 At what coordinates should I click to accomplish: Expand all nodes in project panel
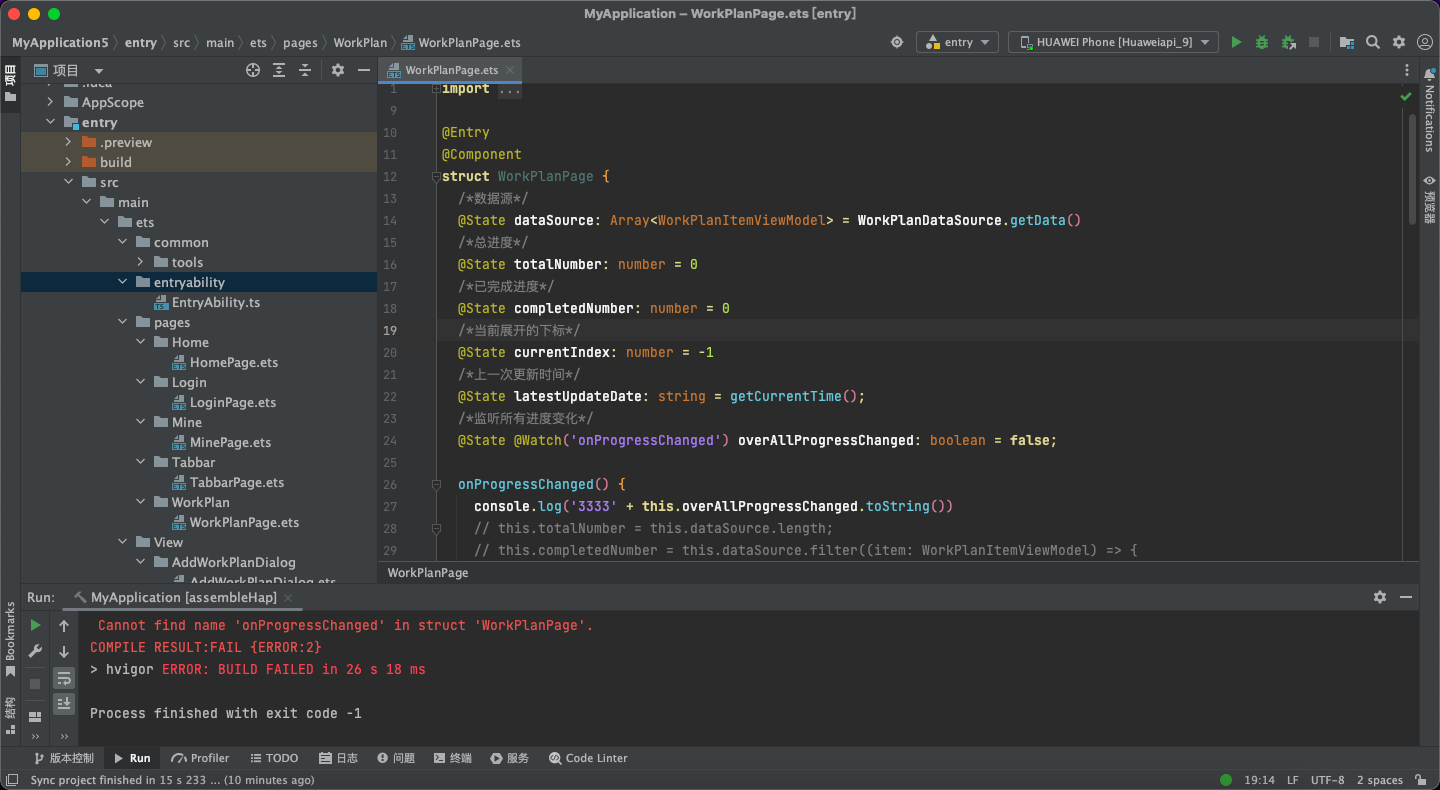pos(279,70)
